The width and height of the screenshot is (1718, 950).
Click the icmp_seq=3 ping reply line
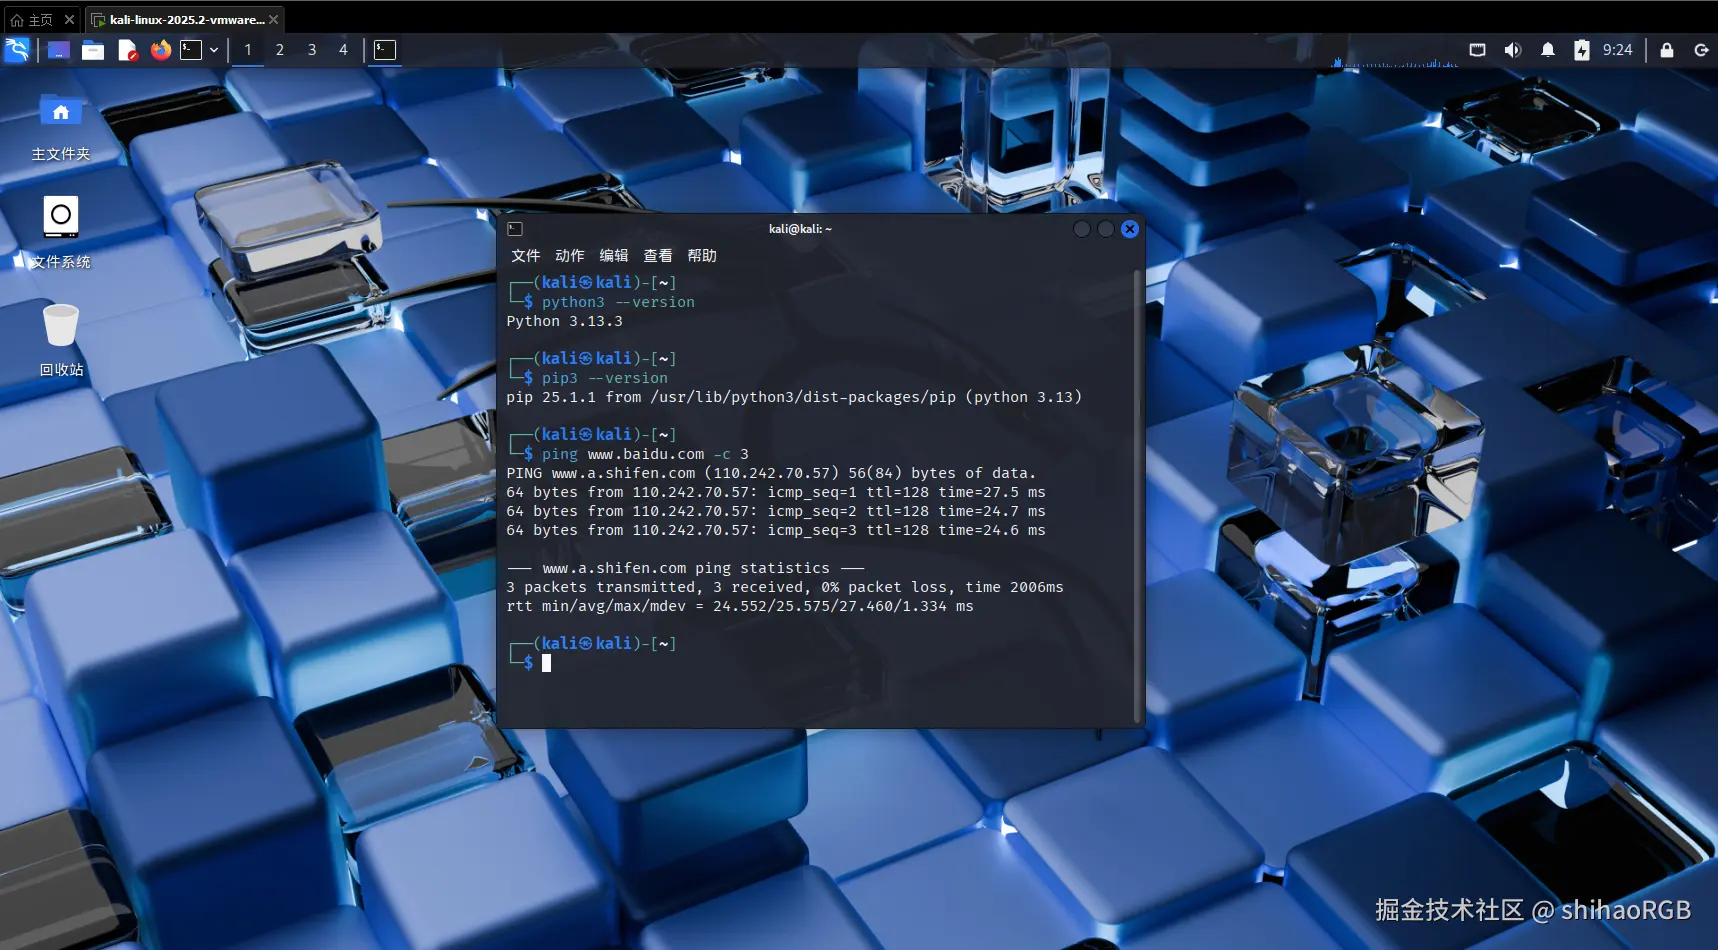(776, 530)
